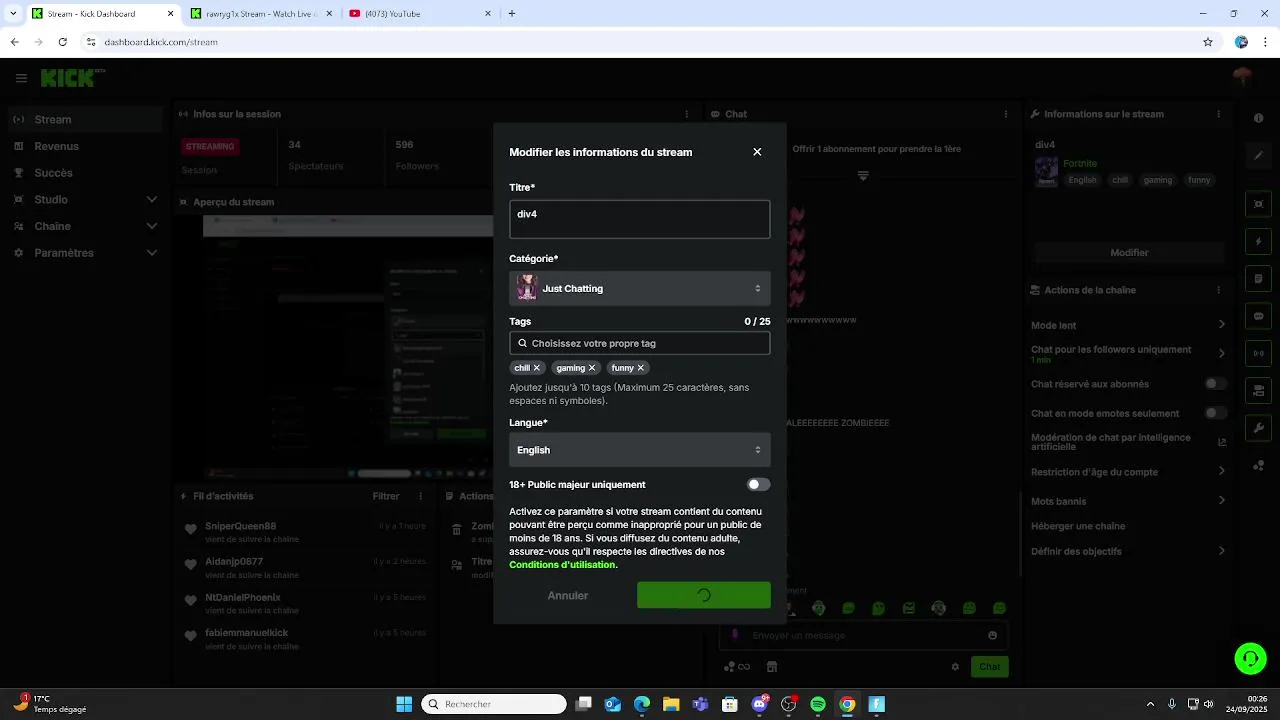Open Mots bannis setting
Image resolution: width=1280 pixels, height=720 pixels.
point(1129,501)
